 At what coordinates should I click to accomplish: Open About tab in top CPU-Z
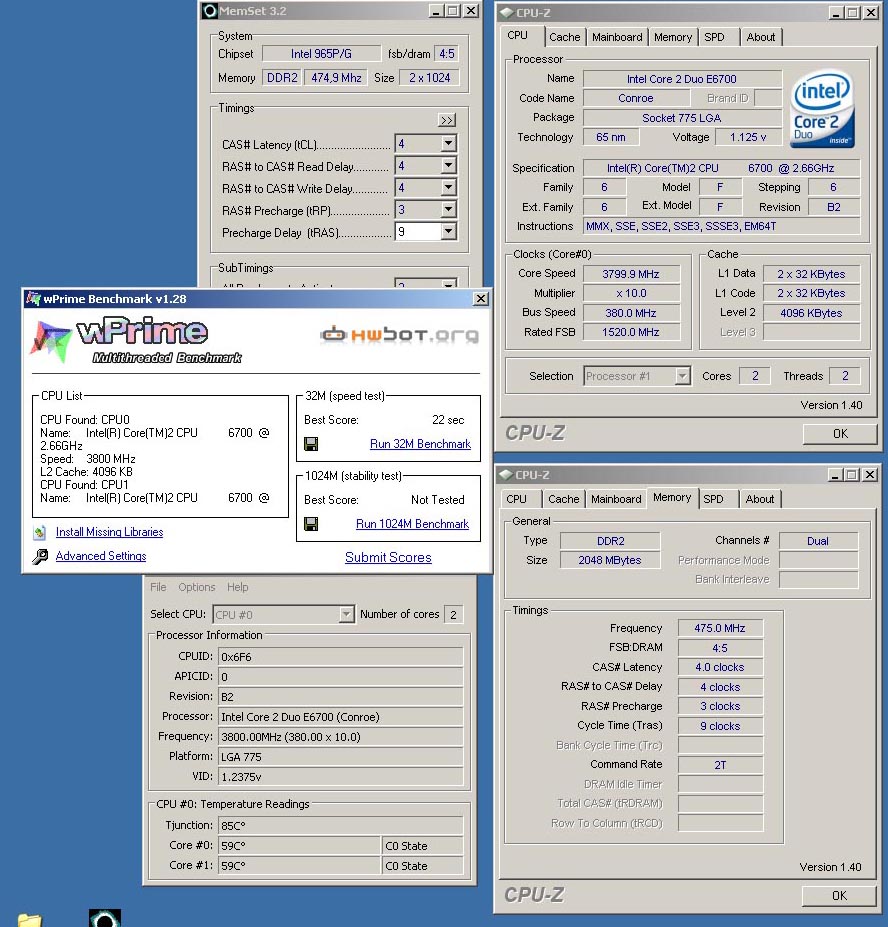point(760,37)
